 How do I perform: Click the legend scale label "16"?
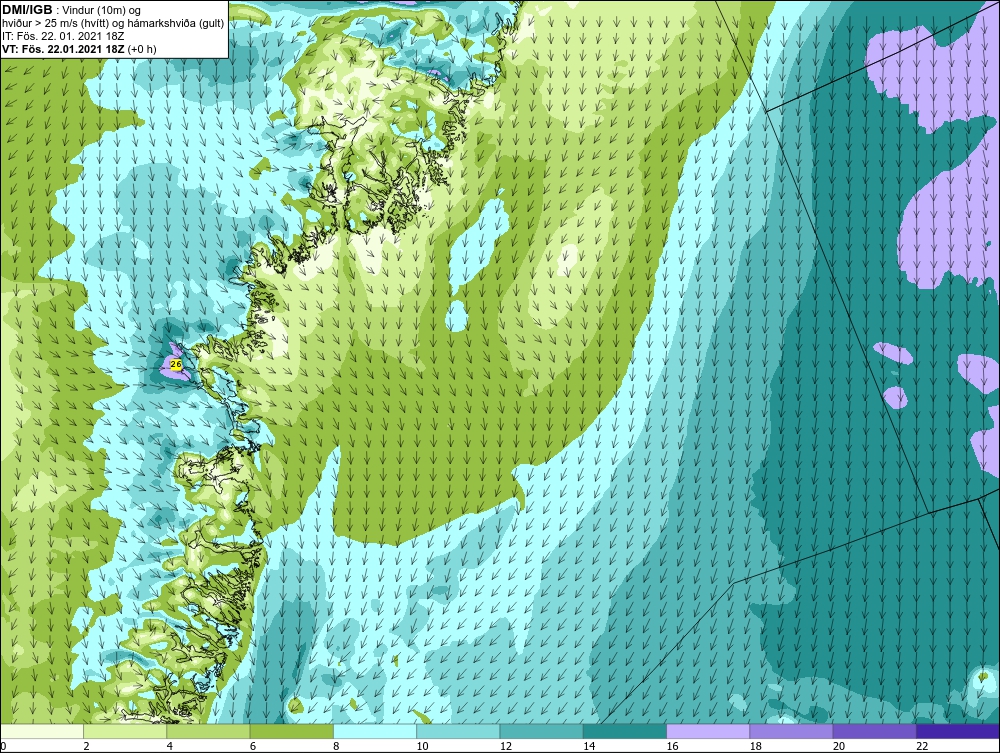click(x=672, y=747)
